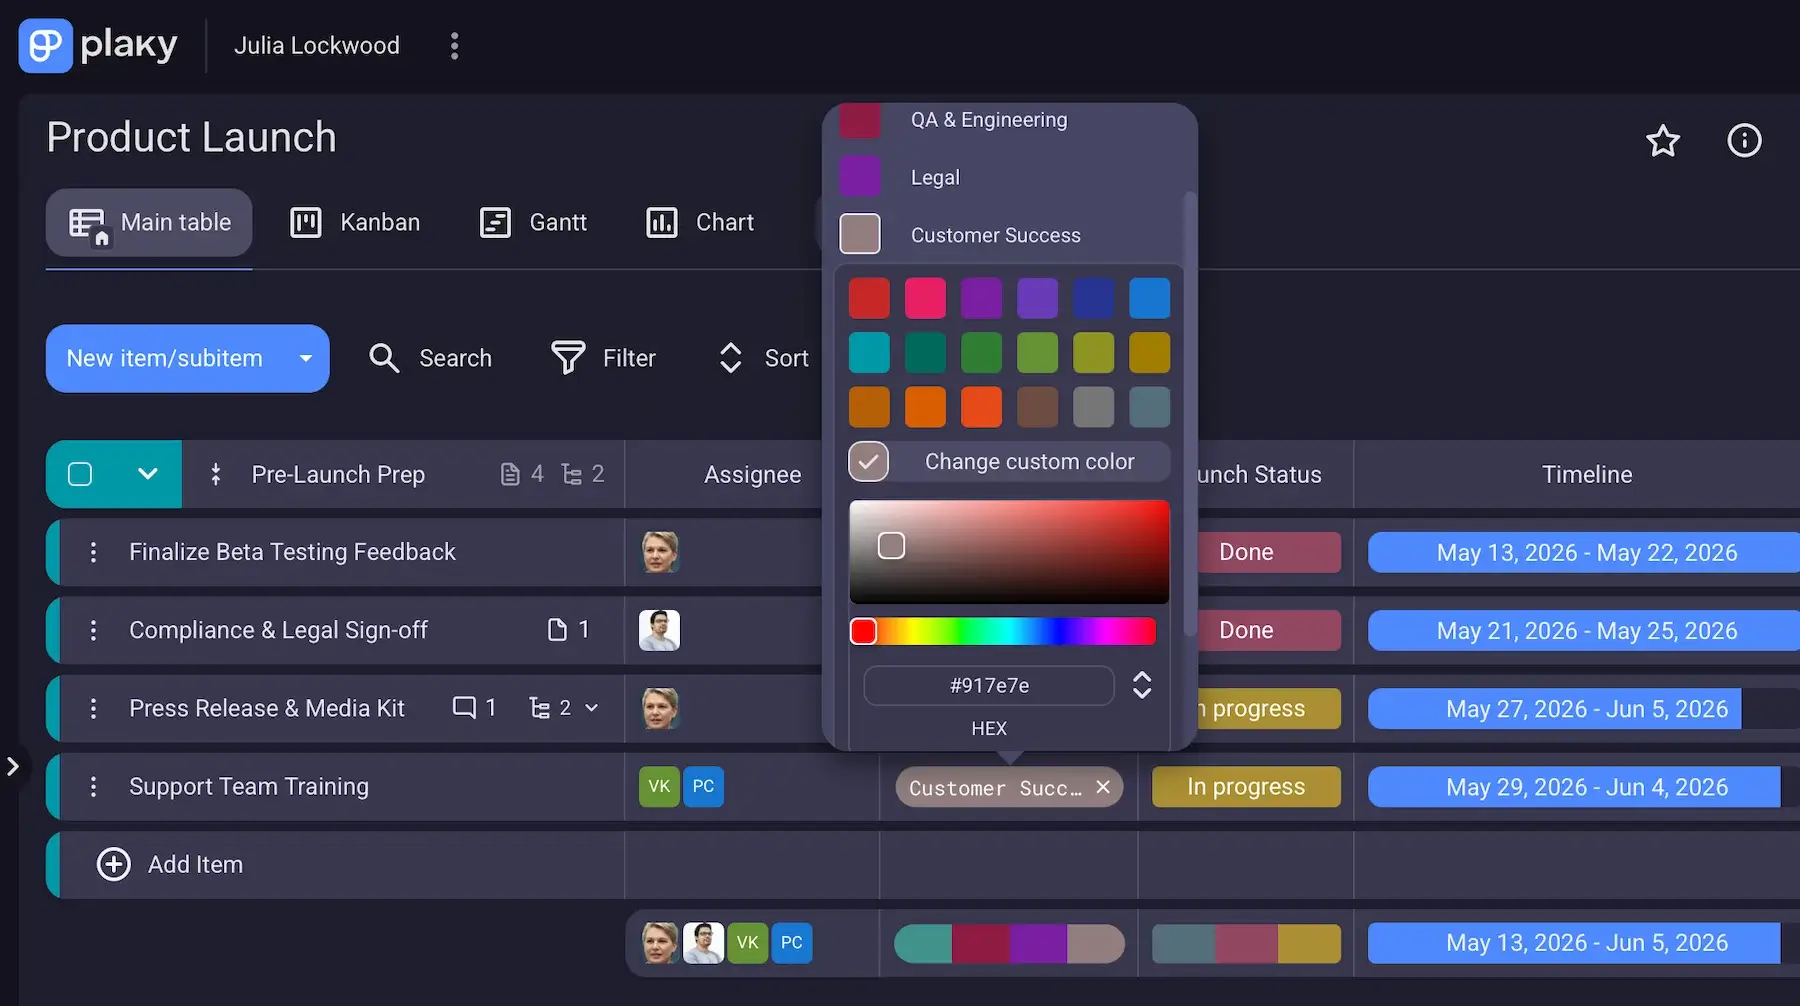Expand the left sidebar with the arrow

[13, 767]
